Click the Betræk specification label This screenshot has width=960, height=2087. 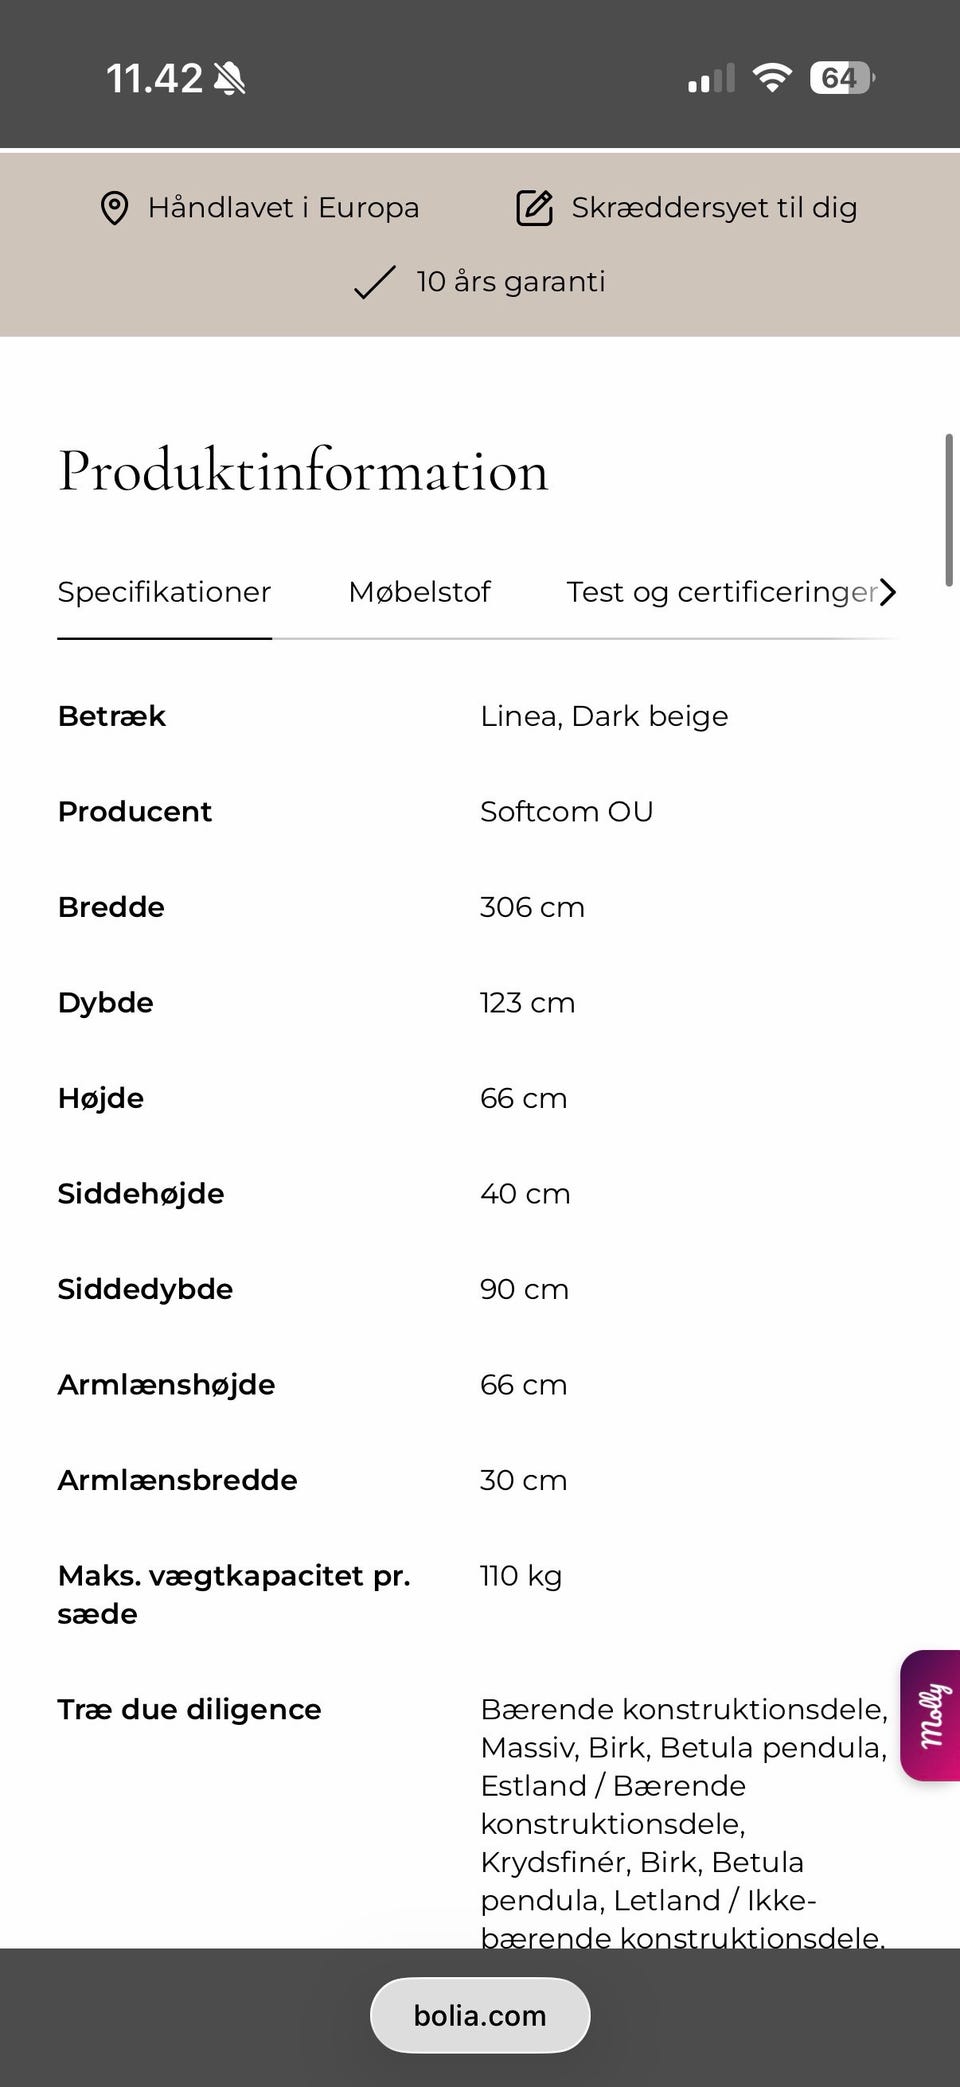111,716
